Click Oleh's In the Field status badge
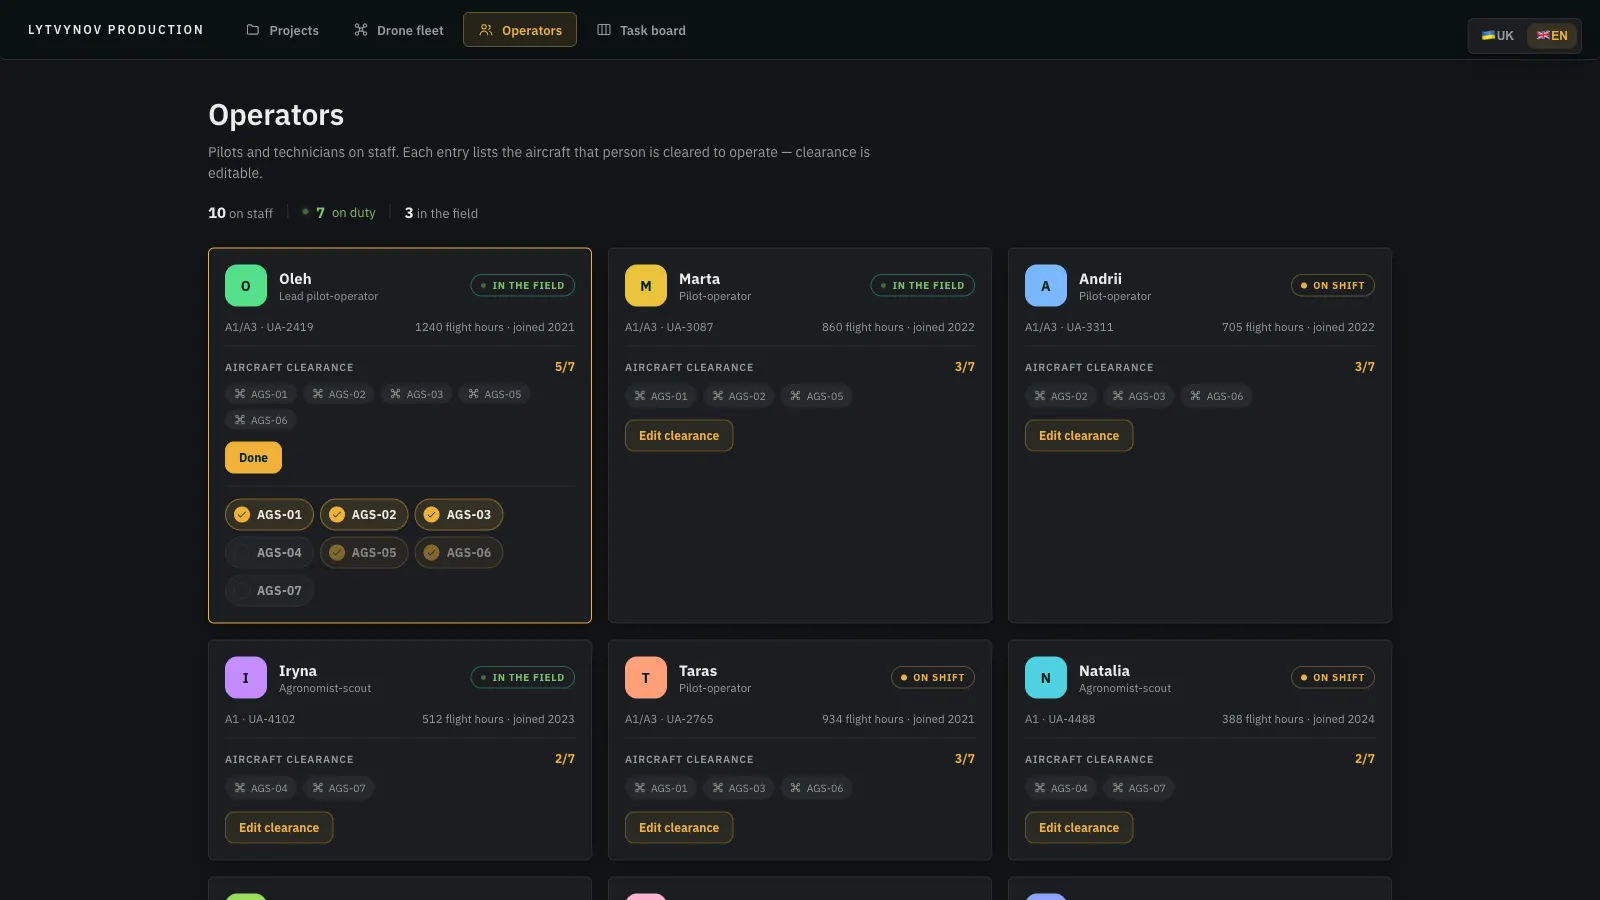 coord(523,286)
